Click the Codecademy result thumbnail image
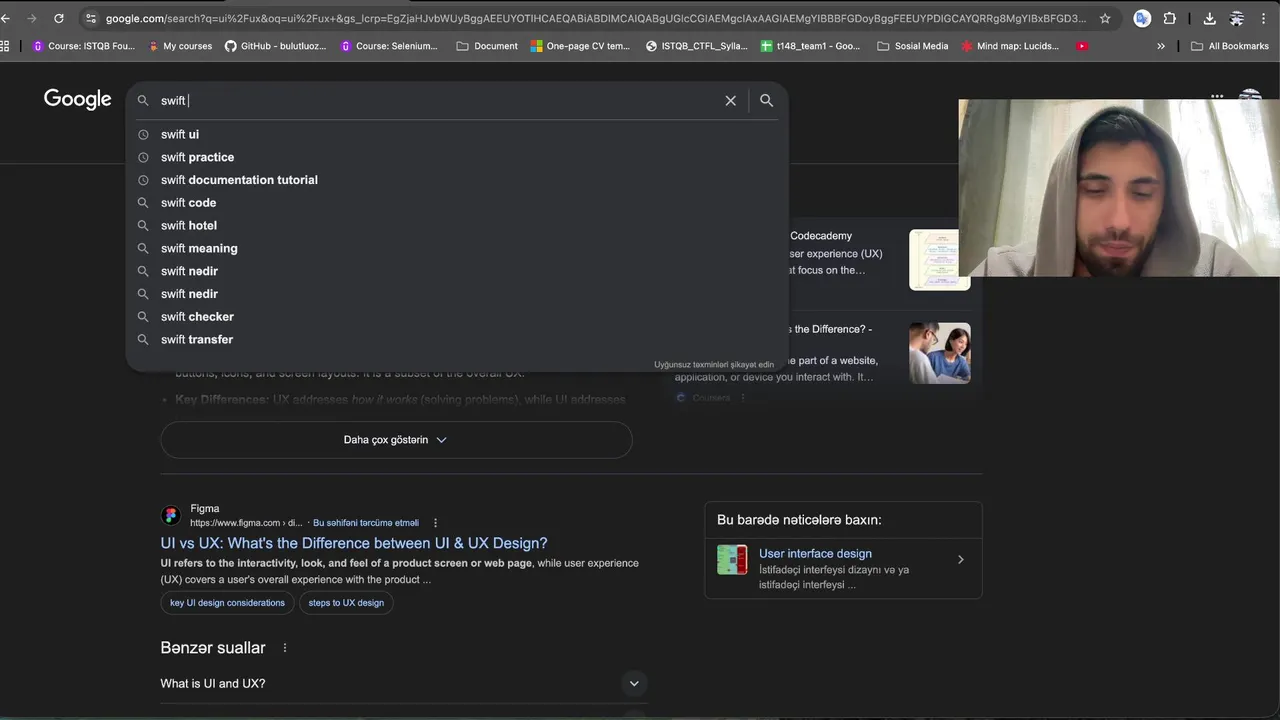The width and height of the screenshot is (1280, 720). click(x=939, y=260)
